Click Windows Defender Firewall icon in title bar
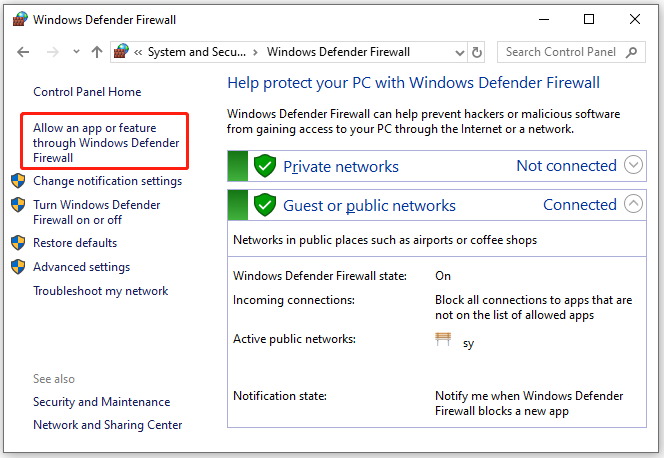Viewport: 664px width, 458px height. (x=20, y=19)
